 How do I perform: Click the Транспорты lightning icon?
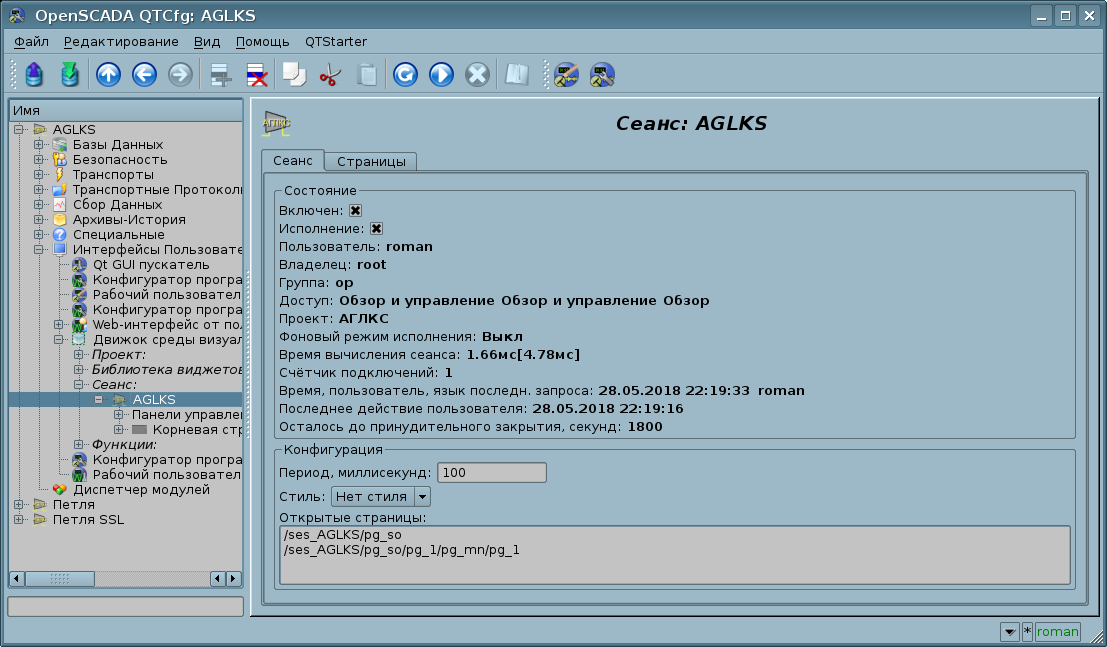[x=60, y=174]
